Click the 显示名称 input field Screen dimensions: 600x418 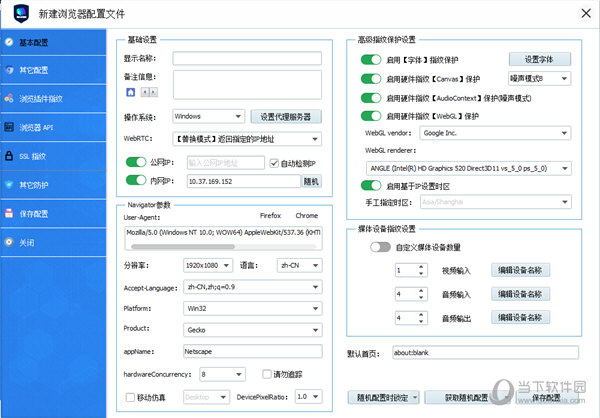[246, 58]
